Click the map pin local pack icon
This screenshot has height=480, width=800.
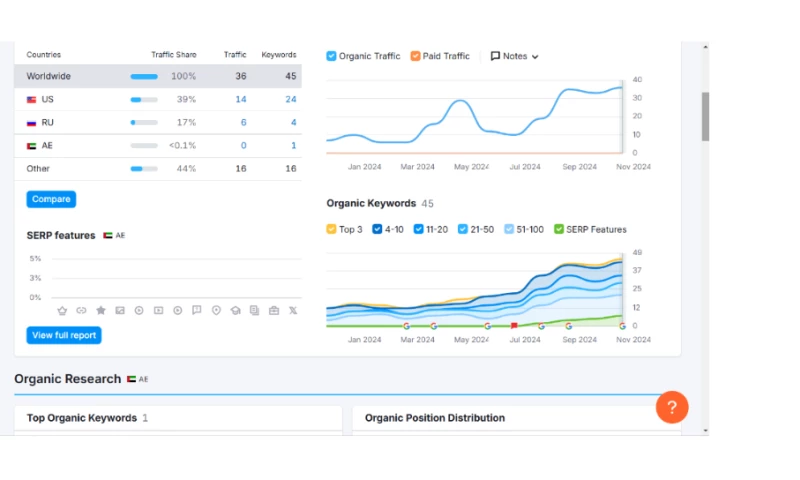[x=216, y=310]
